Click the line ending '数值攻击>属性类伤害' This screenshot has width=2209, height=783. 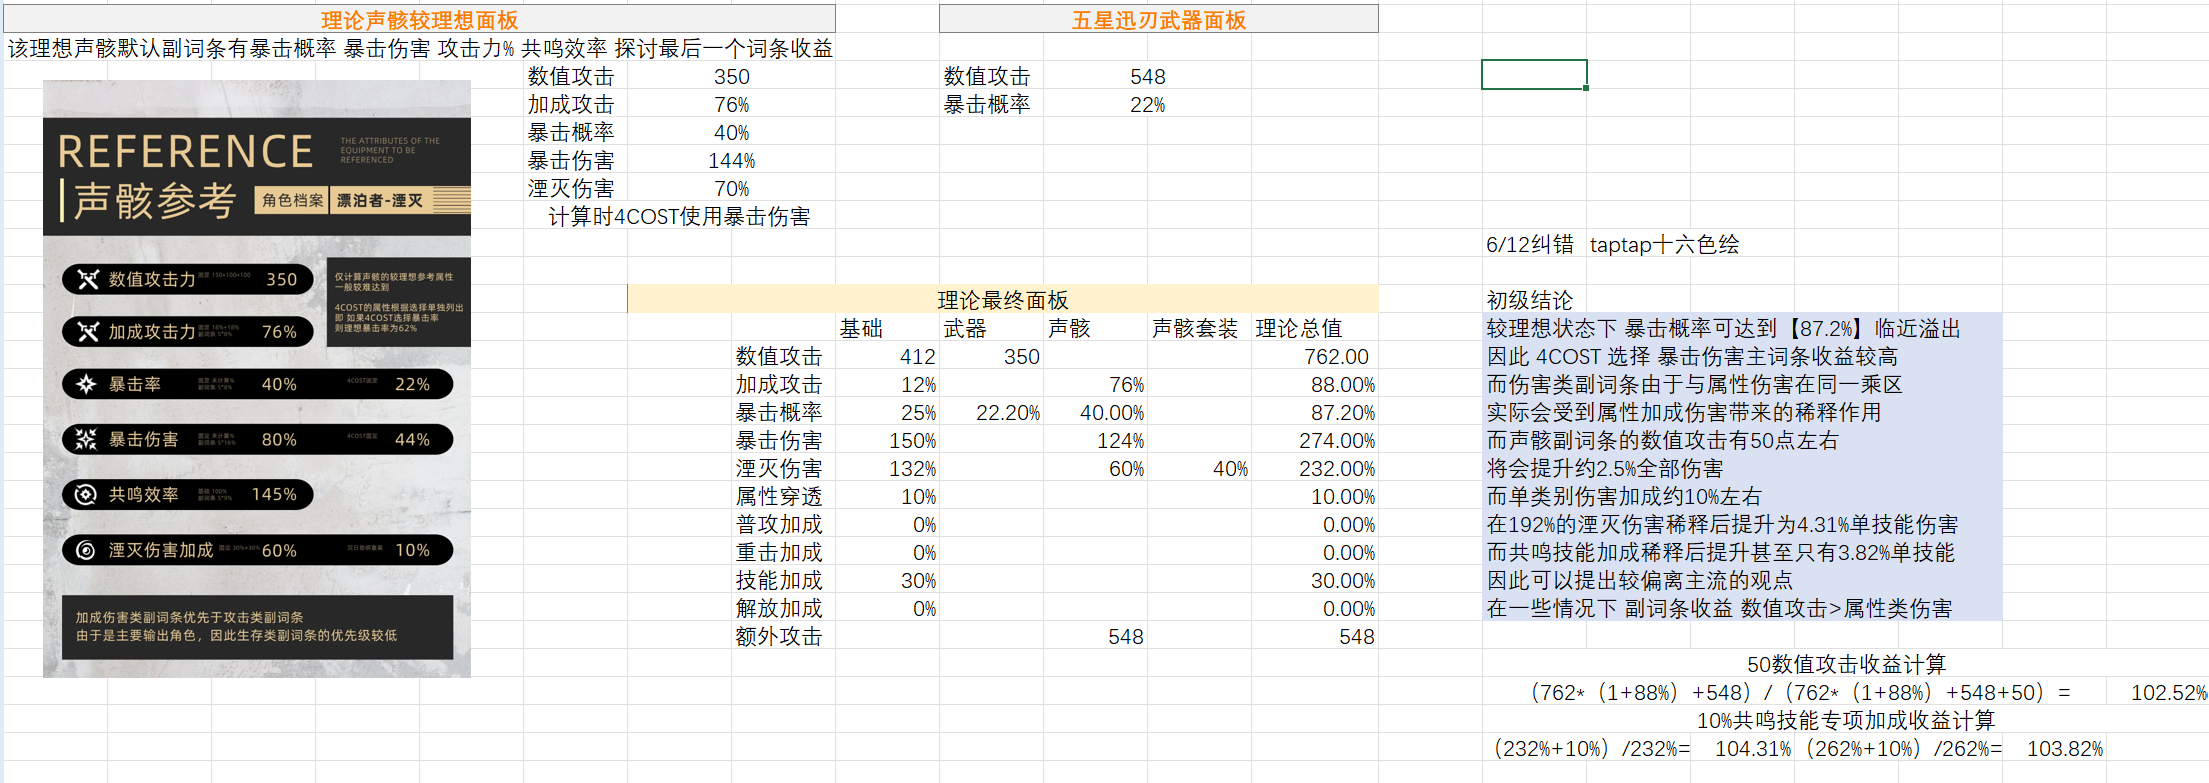(x=1720, y=609)
